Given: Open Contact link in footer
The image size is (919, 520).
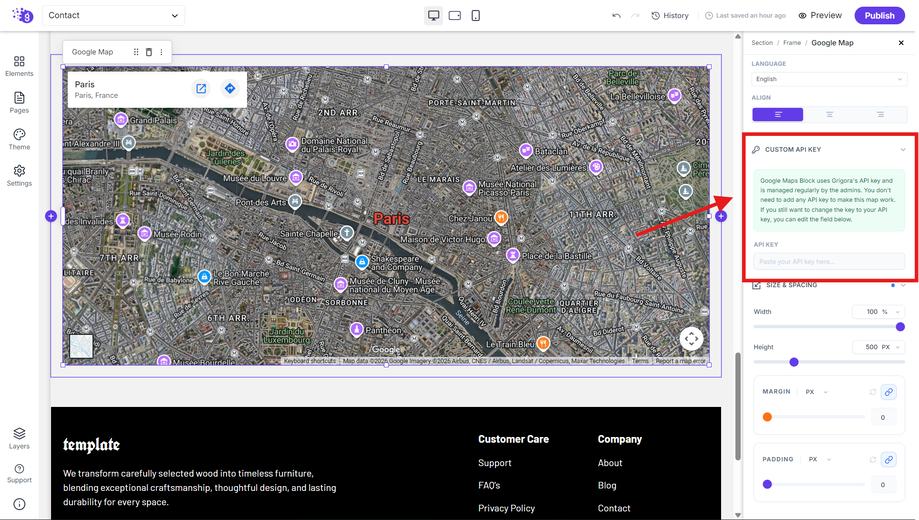Looking at the screenshot, I should (x=614, y=508).
